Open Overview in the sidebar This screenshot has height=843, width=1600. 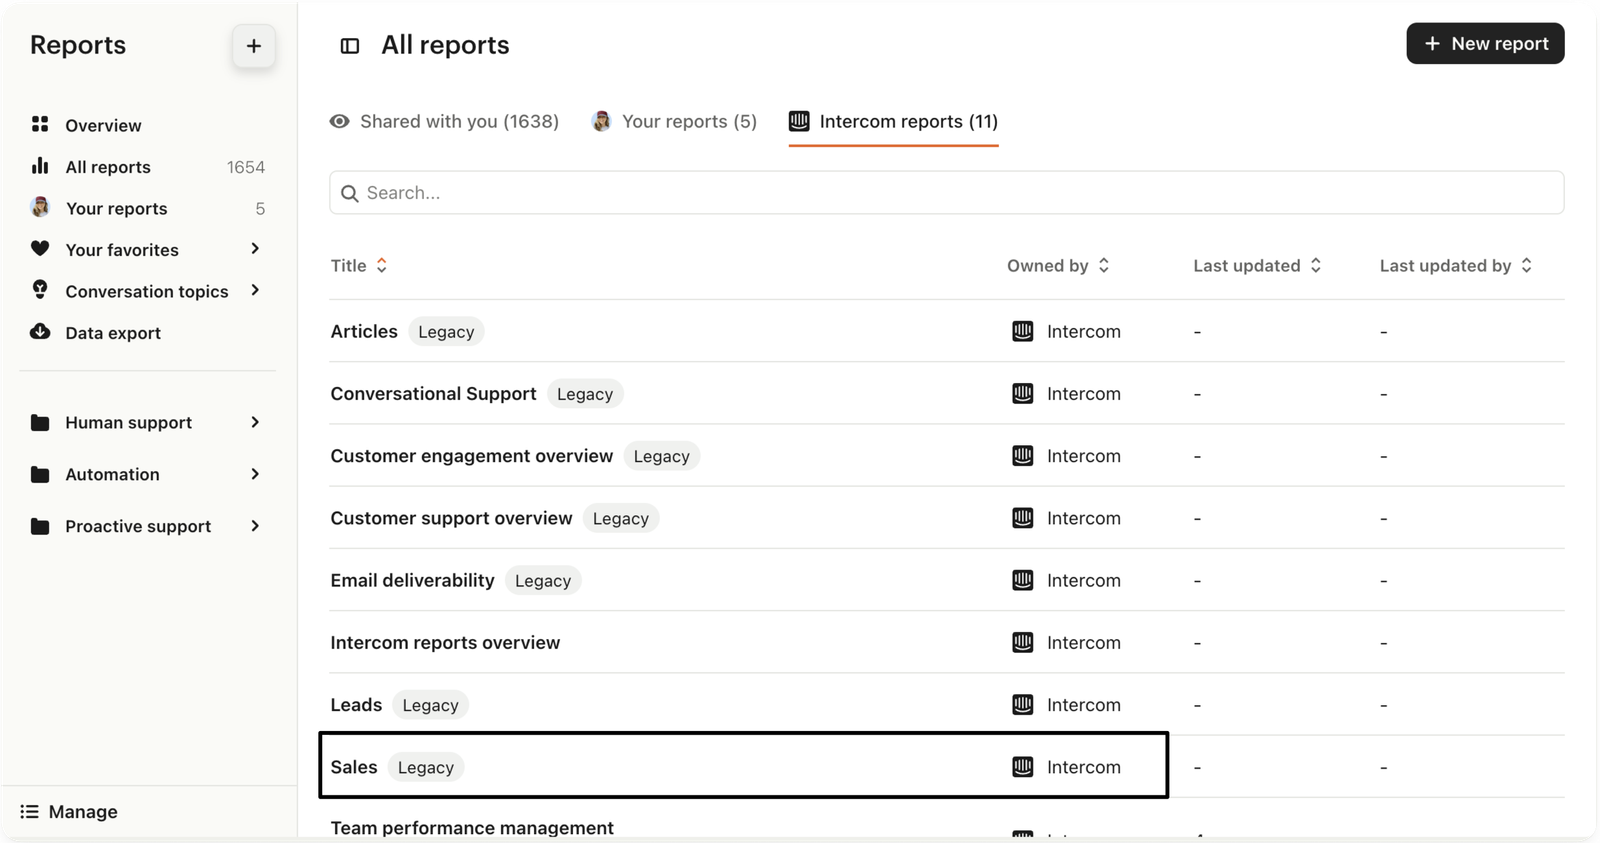pos(103,125)
